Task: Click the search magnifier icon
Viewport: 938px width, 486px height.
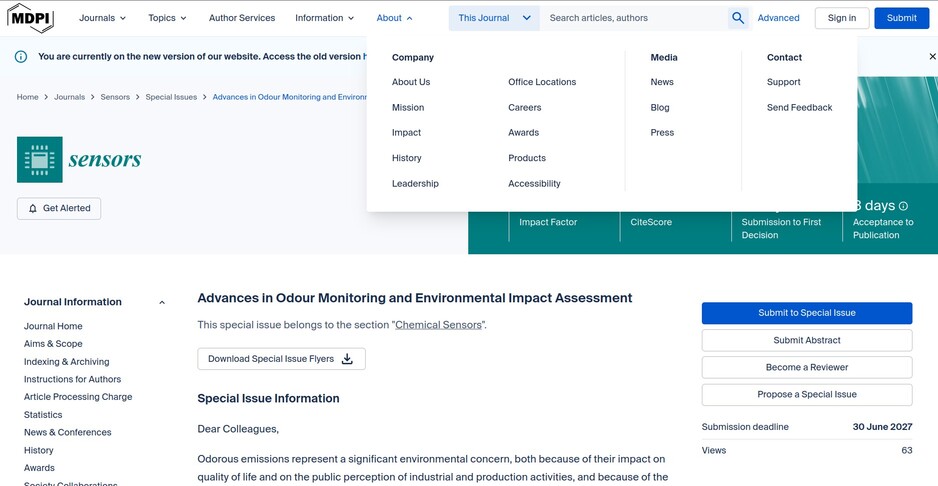Action: [x=738, y=18]
